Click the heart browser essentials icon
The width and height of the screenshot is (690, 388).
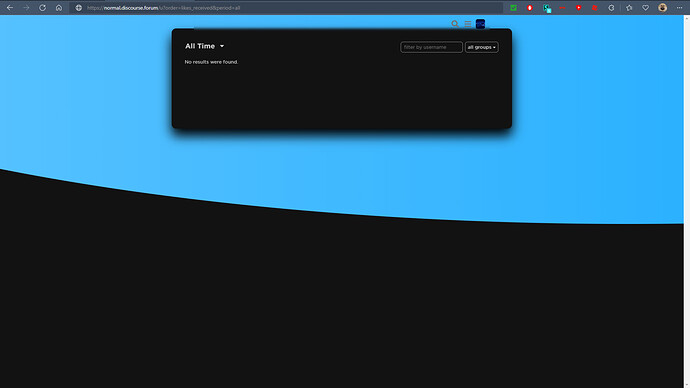tap(646, 7)
